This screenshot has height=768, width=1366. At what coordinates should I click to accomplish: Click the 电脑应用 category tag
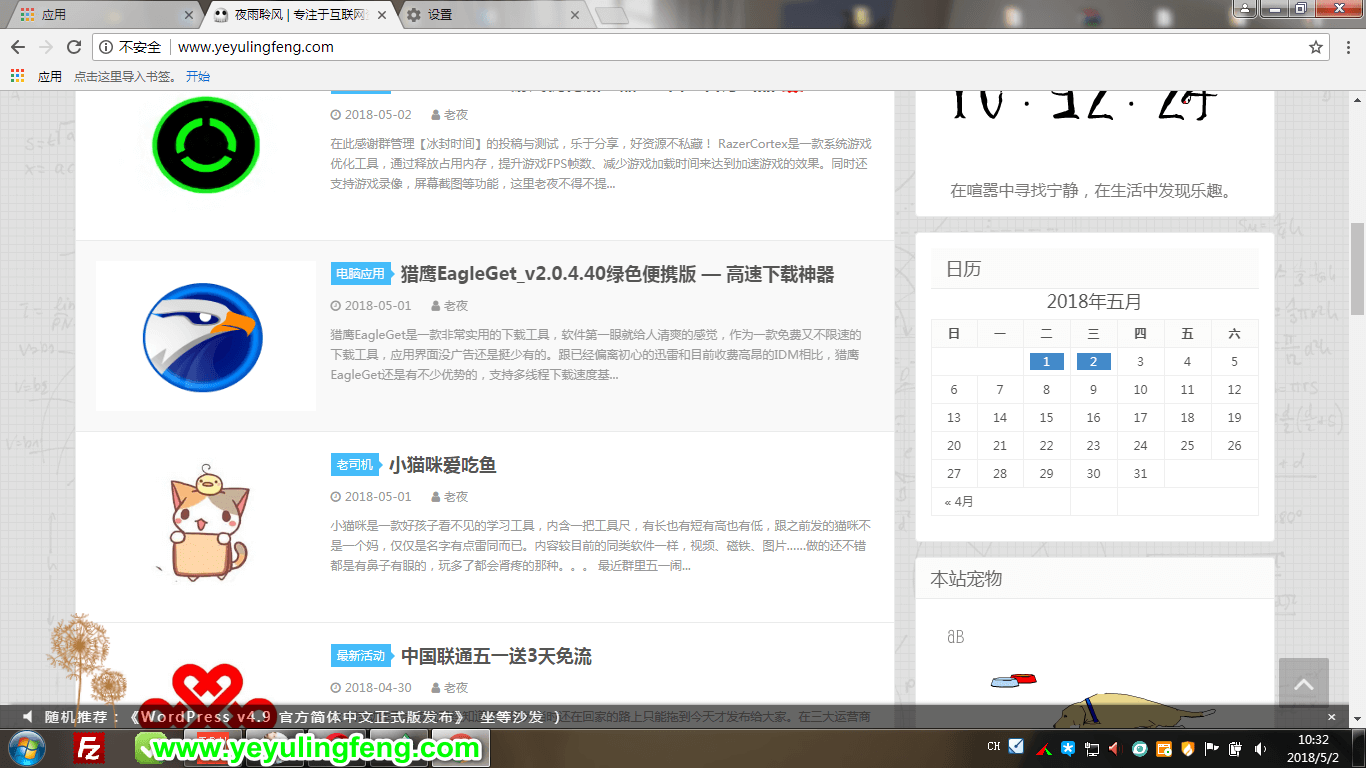tap(360, 274)
